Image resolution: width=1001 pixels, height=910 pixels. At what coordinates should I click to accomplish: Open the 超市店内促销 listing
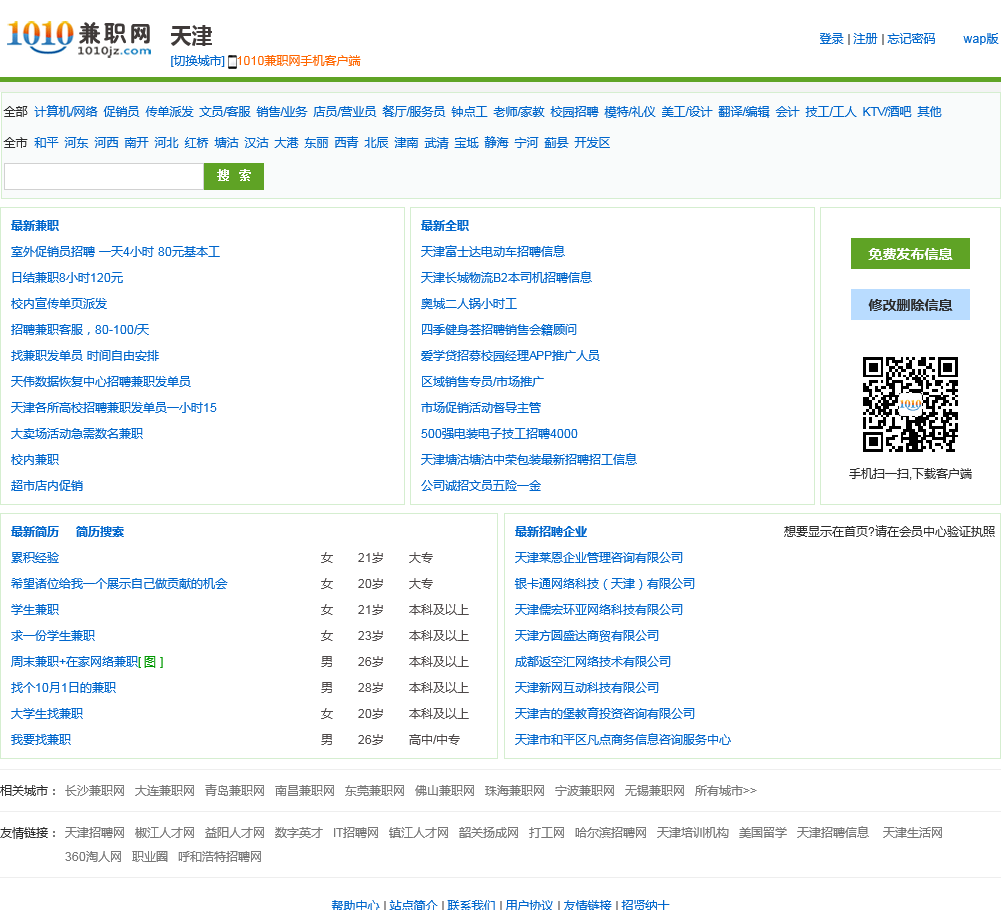click(x=47, y=486)
